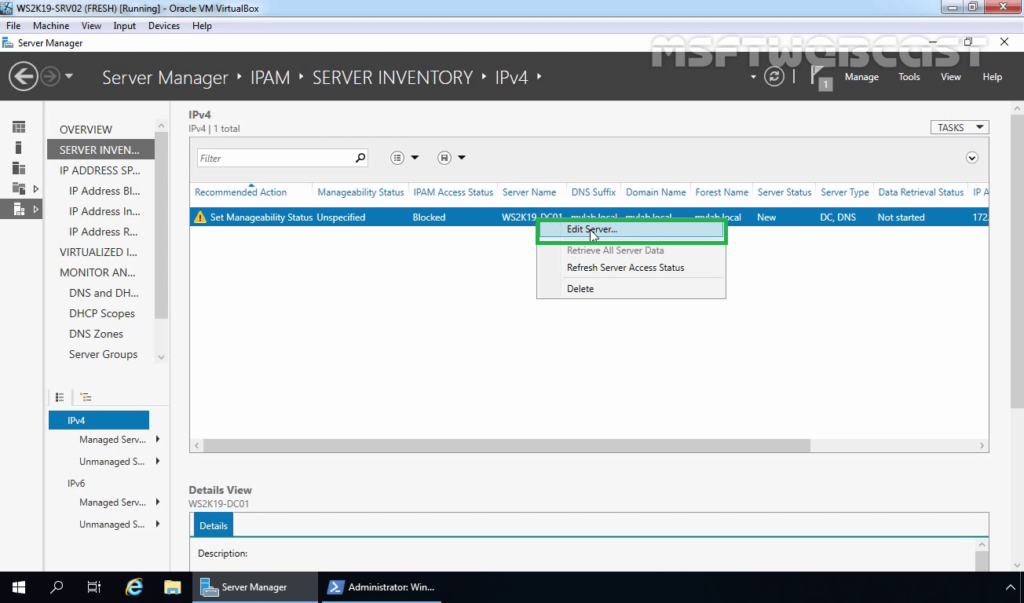Select the IPv4 node in lower tree
Image resolution: width=1024 pixels, height=603 pixels.
99,420
